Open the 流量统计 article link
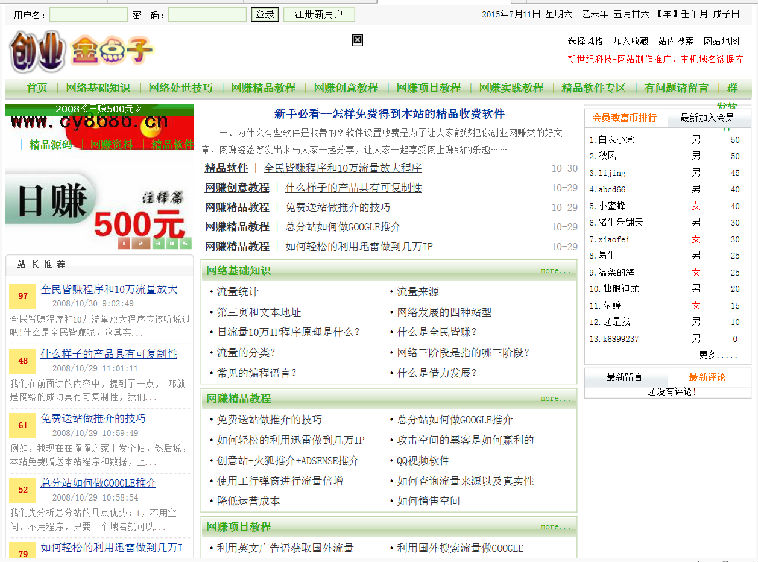Viewport: 758px width, 562px height. [x=237, y=292]
